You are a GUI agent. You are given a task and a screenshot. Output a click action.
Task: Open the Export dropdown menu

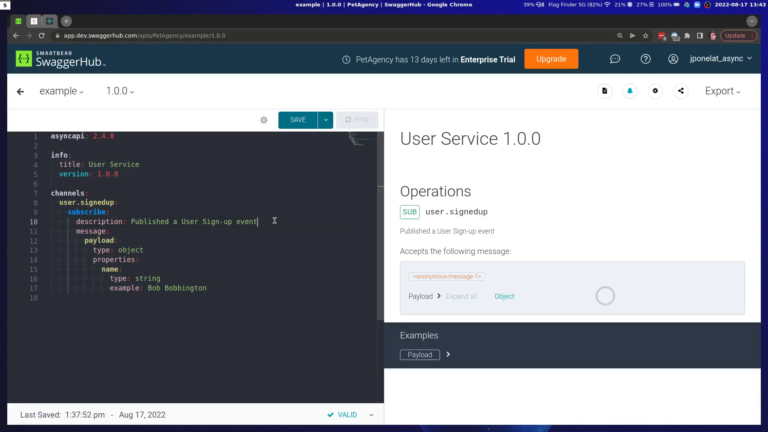point(722,91)
